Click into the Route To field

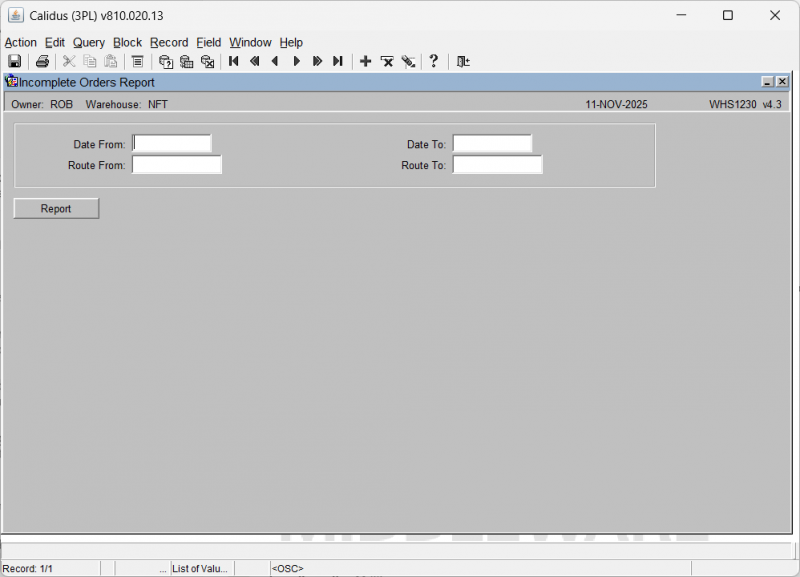pos(497,165)
